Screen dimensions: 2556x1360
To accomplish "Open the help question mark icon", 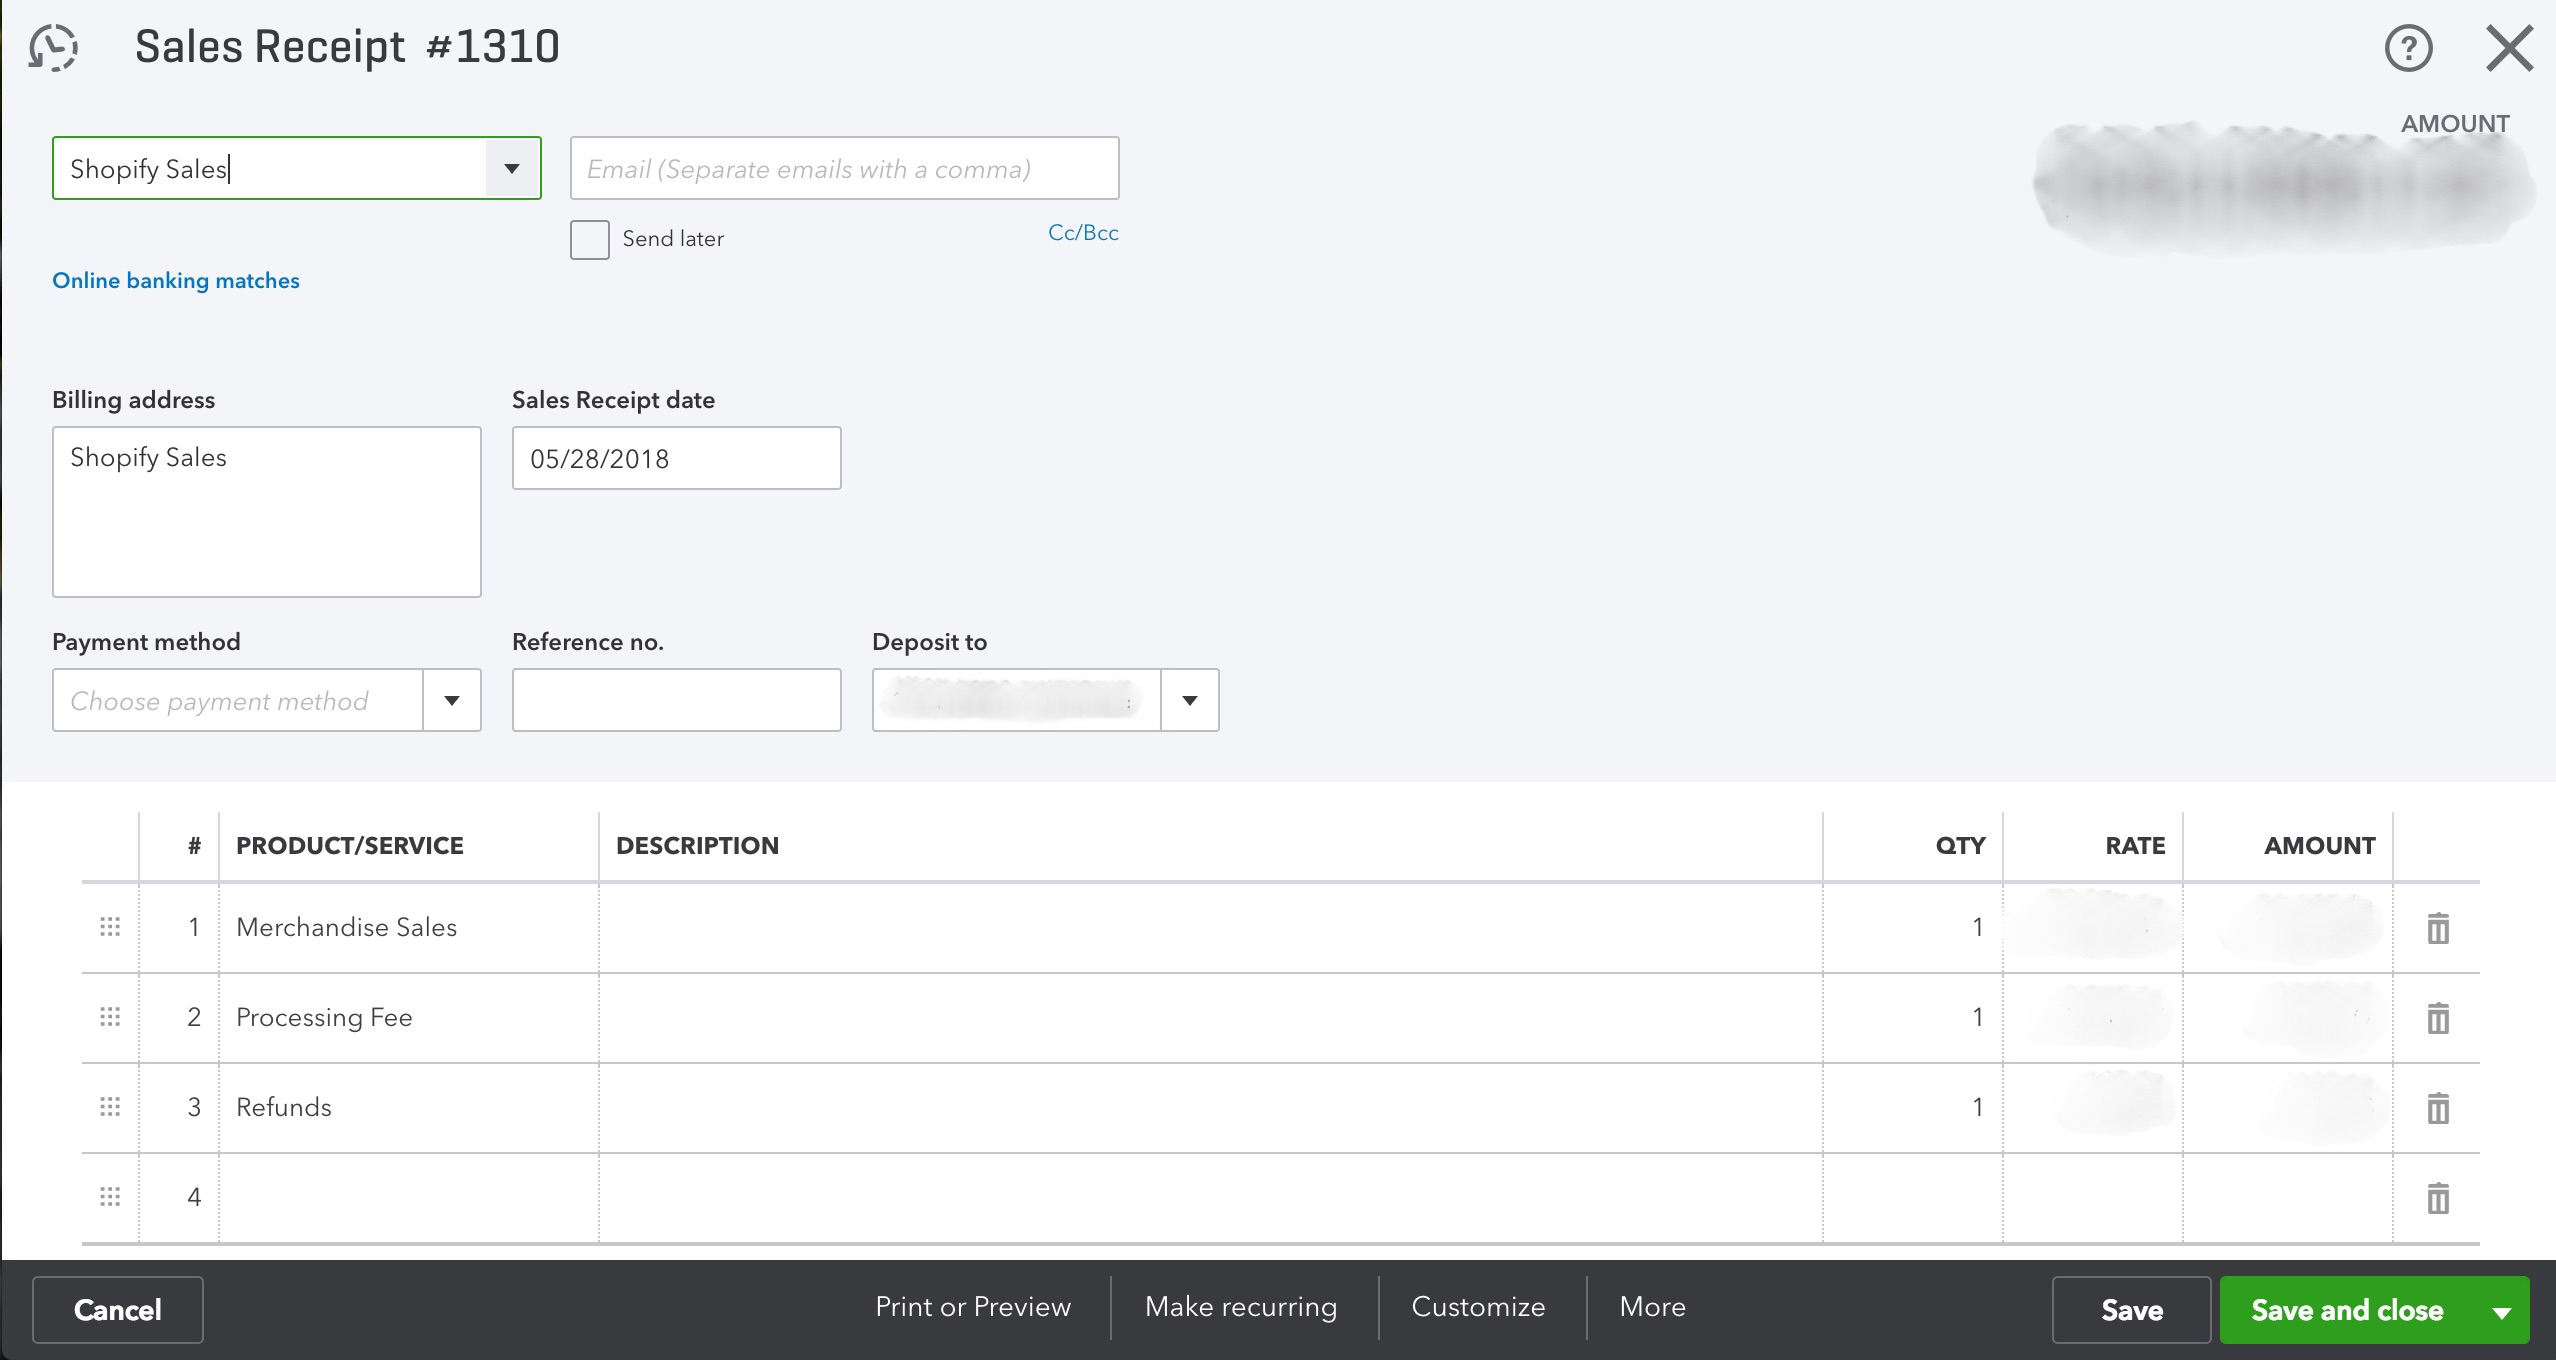I will click(2407, 47).
